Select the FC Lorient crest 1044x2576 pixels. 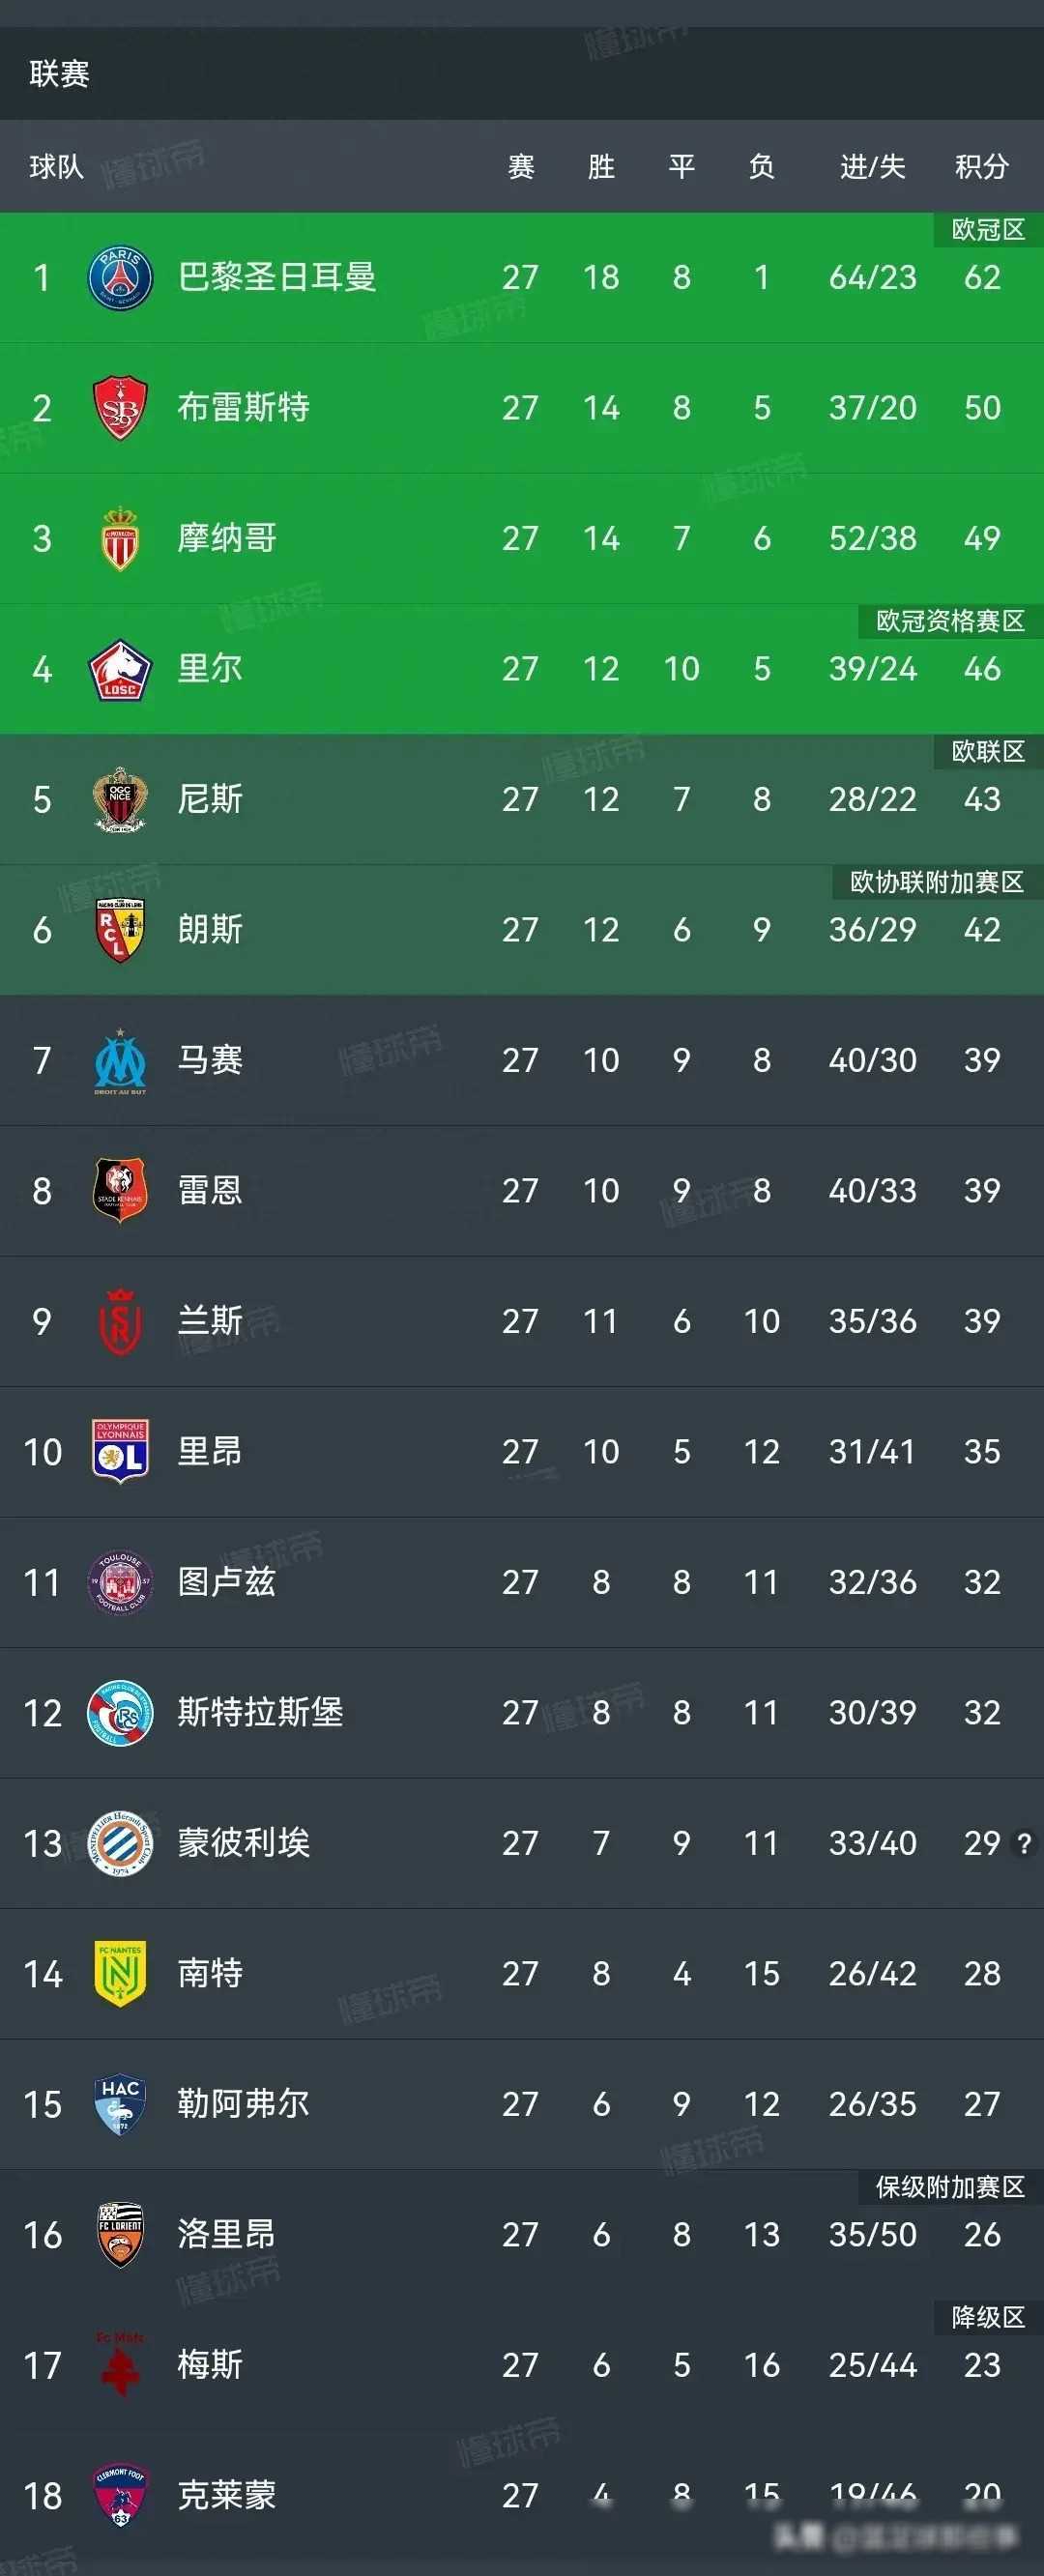[x=120, y=2234]
